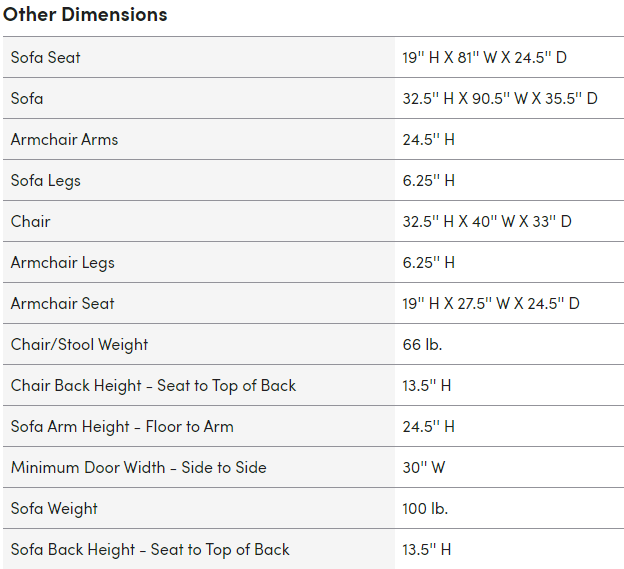
Task: Select the Sofa row label
Action: click(x=27, y=98)
